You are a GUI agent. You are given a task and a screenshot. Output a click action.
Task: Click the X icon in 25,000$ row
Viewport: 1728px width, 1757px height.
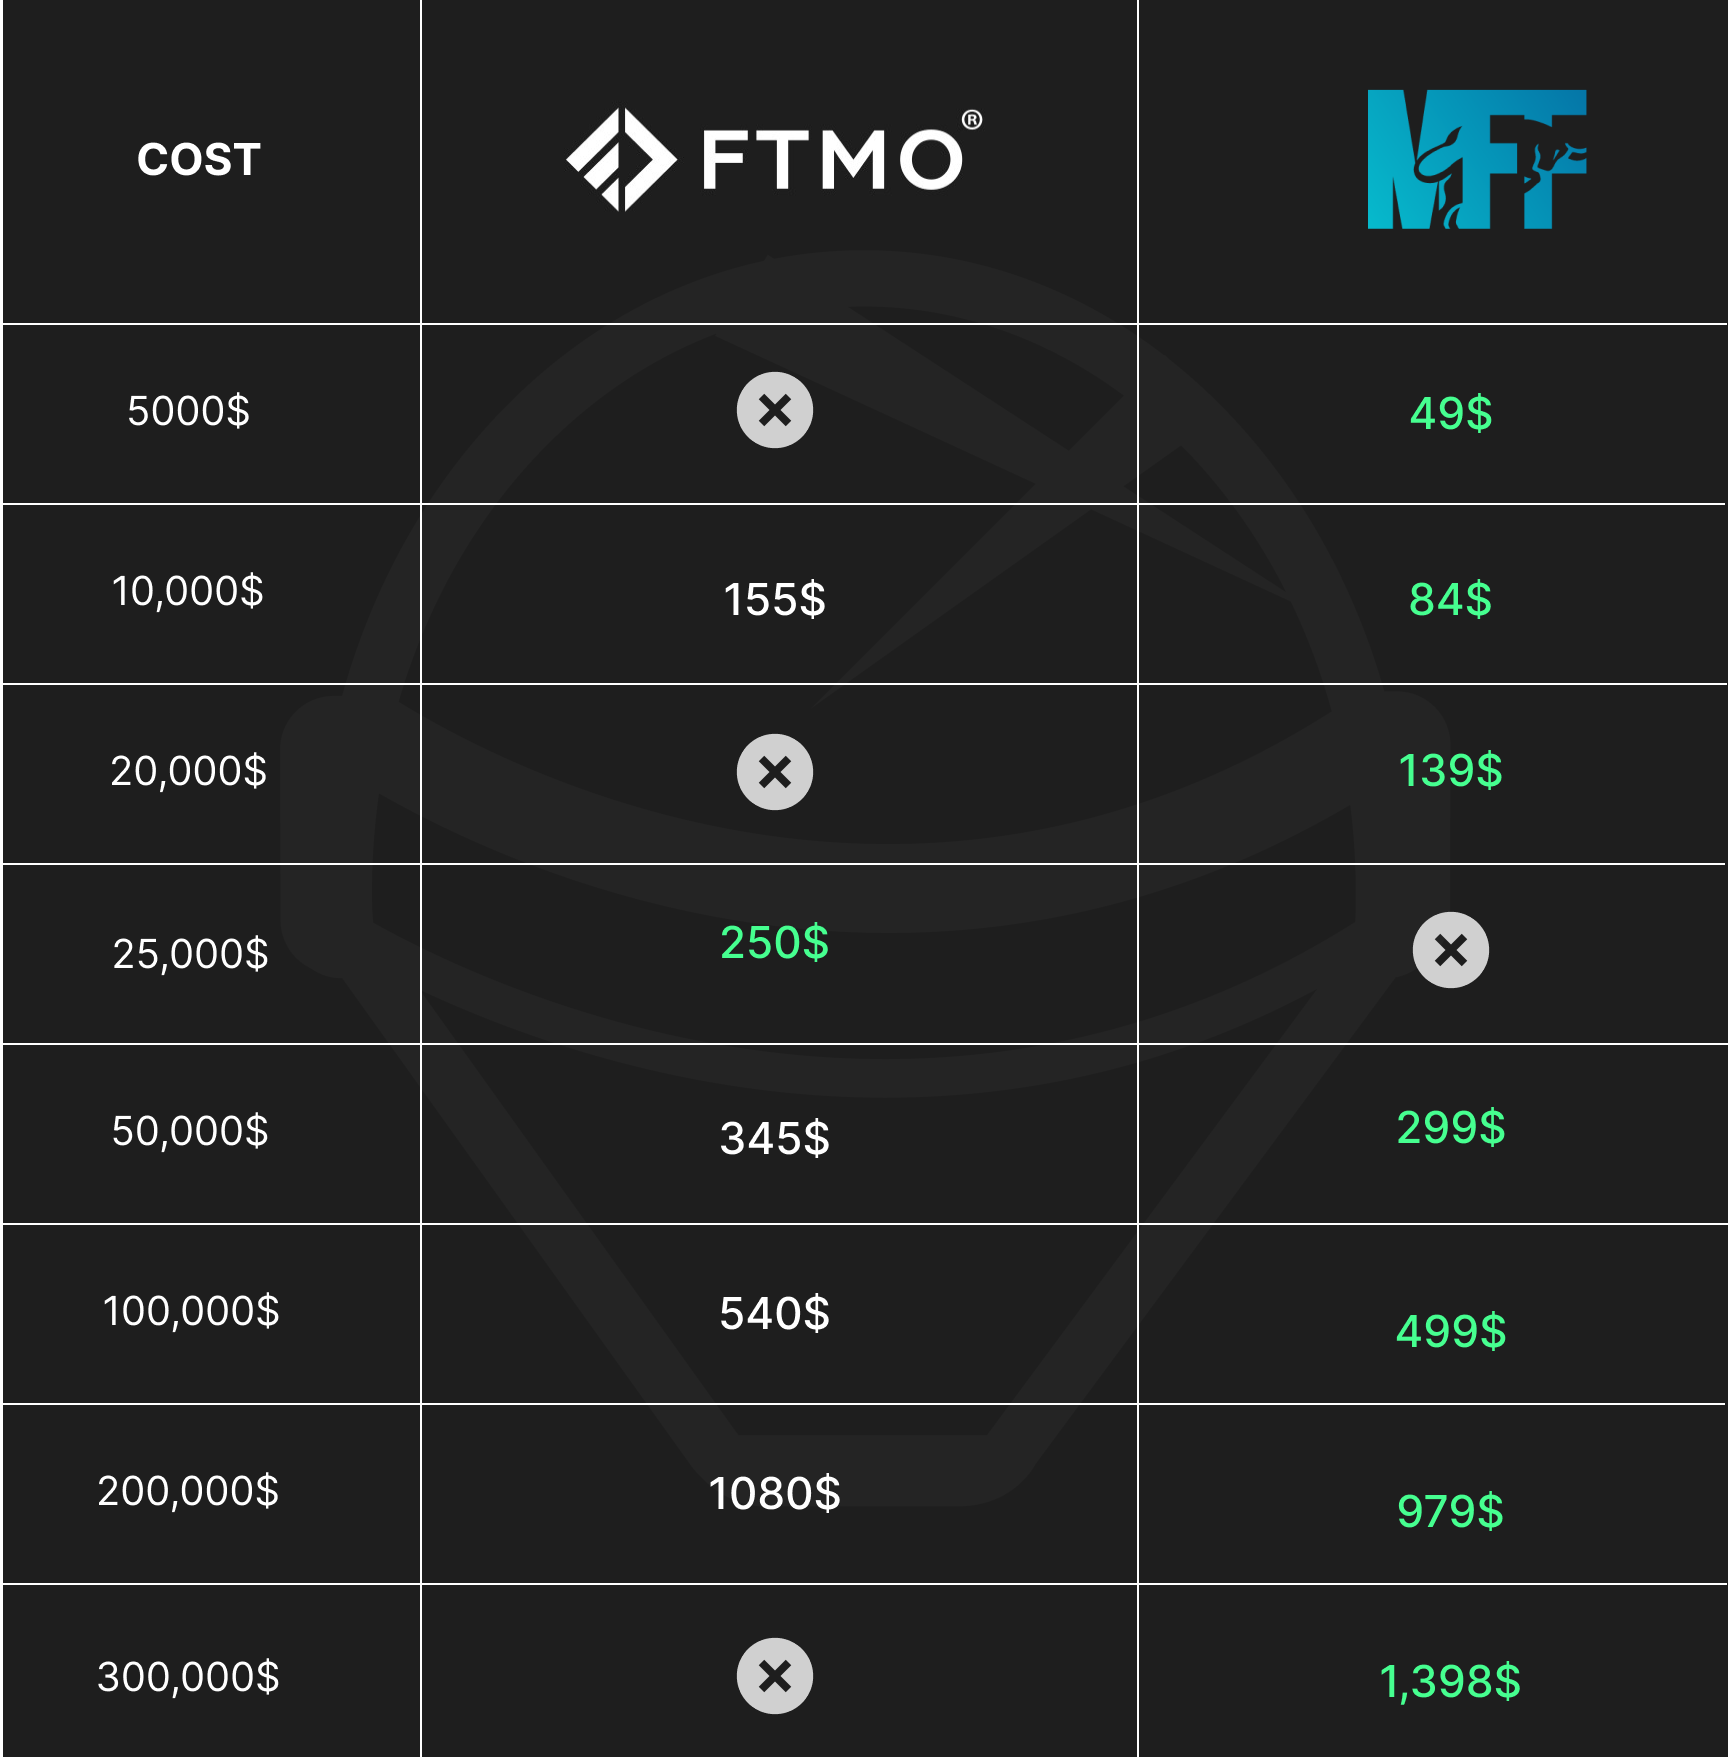(x=1451, y=950)
